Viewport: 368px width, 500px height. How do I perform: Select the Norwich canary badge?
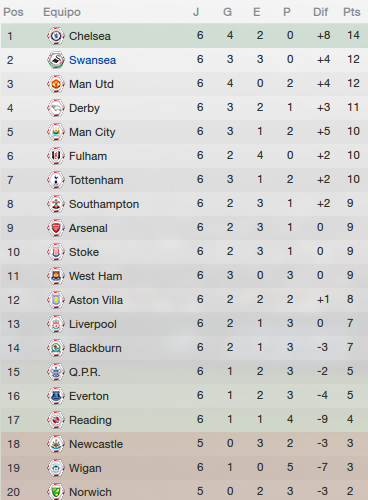coord(56,492)
